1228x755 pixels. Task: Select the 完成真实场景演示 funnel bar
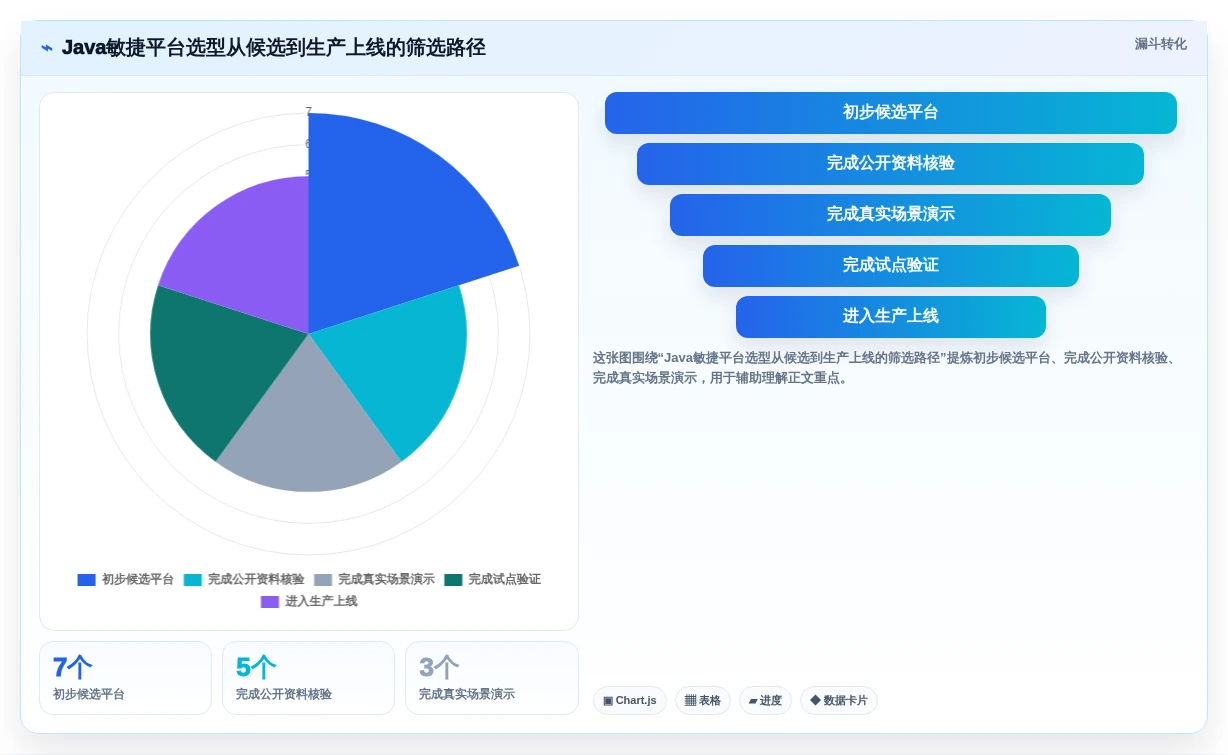click(x=890, y=215)
